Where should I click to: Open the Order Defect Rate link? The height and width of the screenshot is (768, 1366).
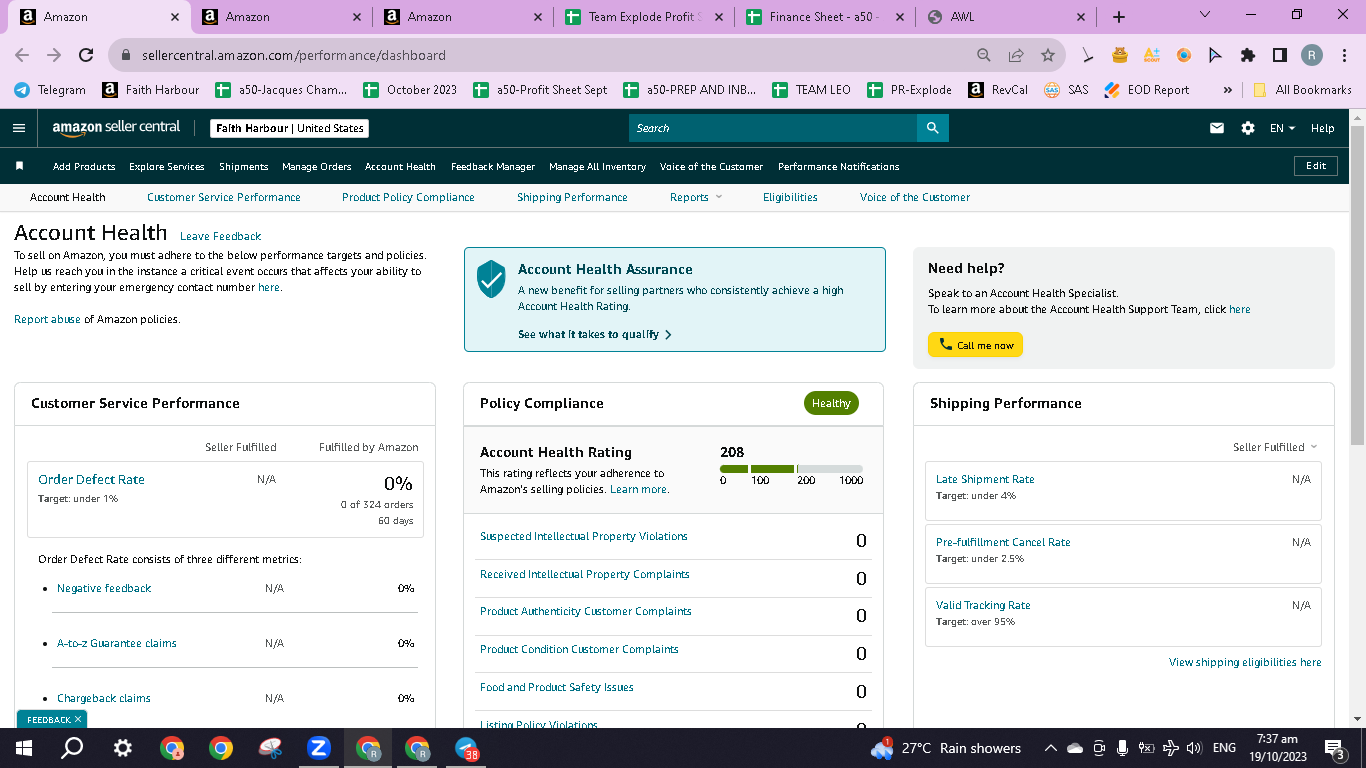[91, 479]
